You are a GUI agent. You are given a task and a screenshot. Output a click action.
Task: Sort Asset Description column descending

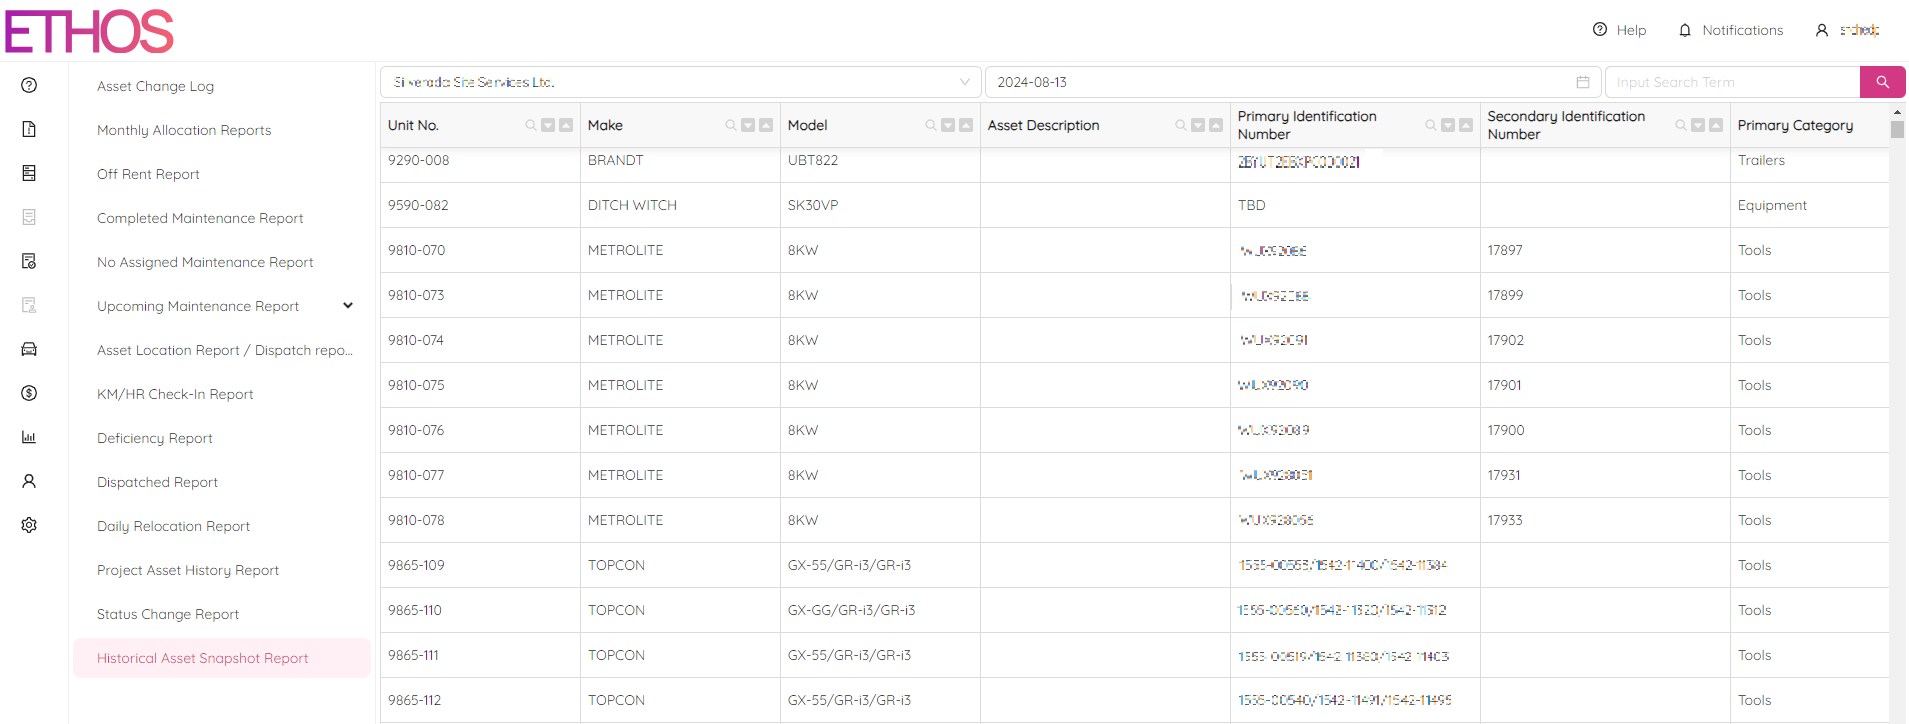point(1198,125)
